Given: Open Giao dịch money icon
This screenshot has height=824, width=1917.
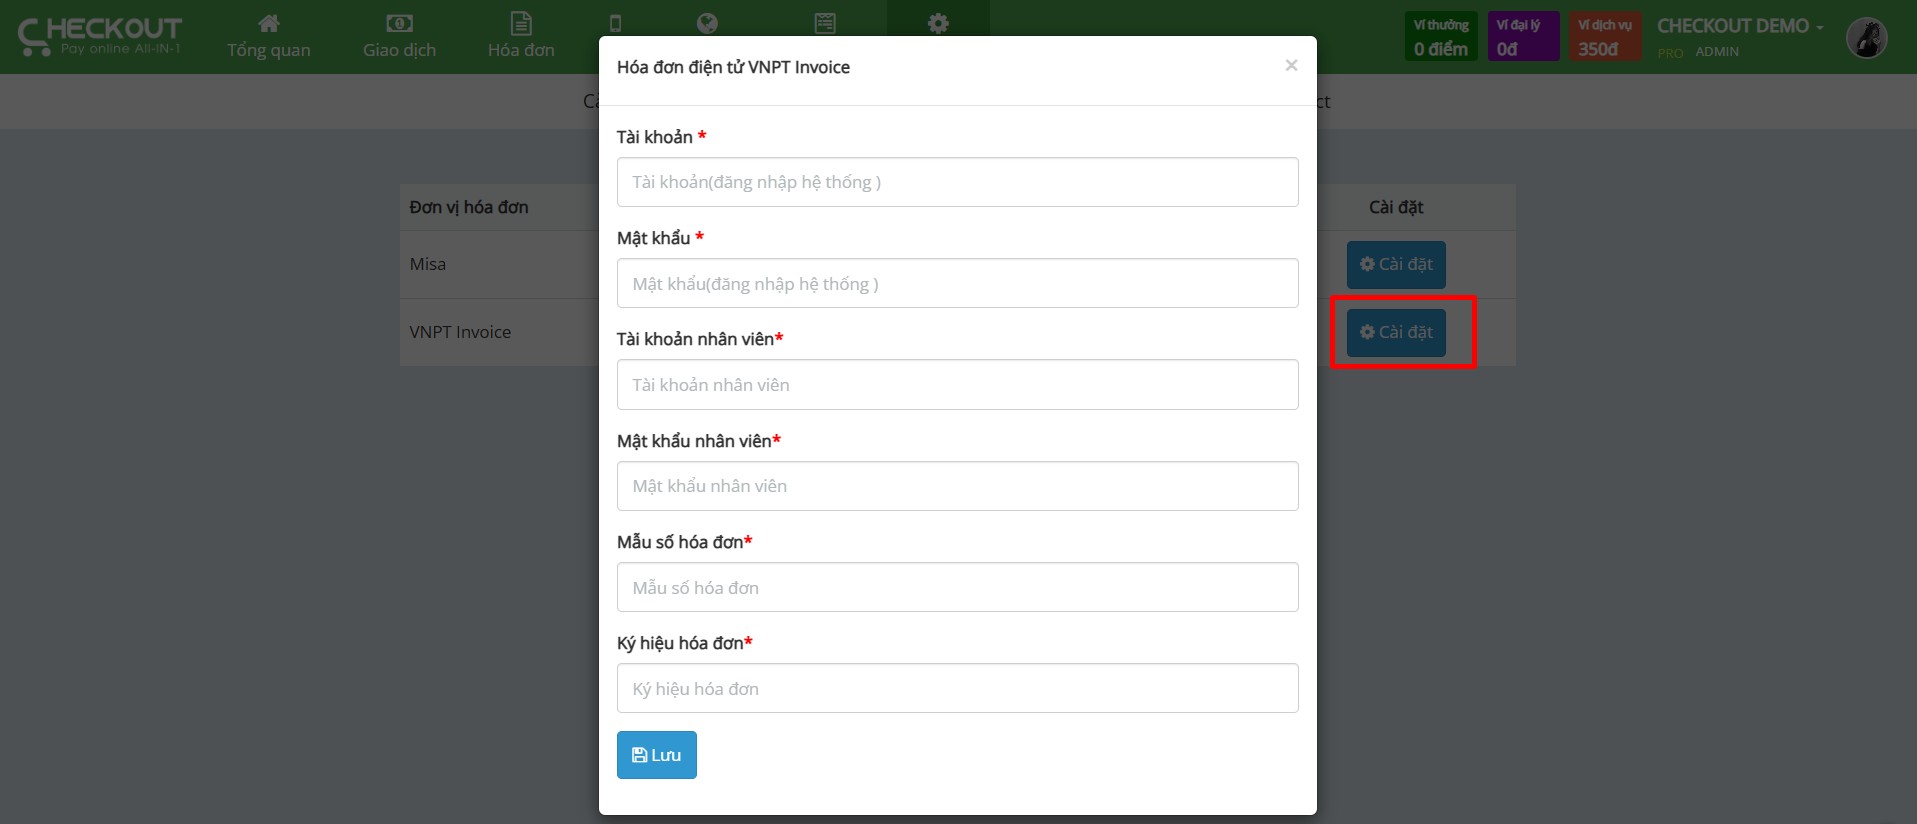Looking at the screenshot, I should [x=399, y=23].
